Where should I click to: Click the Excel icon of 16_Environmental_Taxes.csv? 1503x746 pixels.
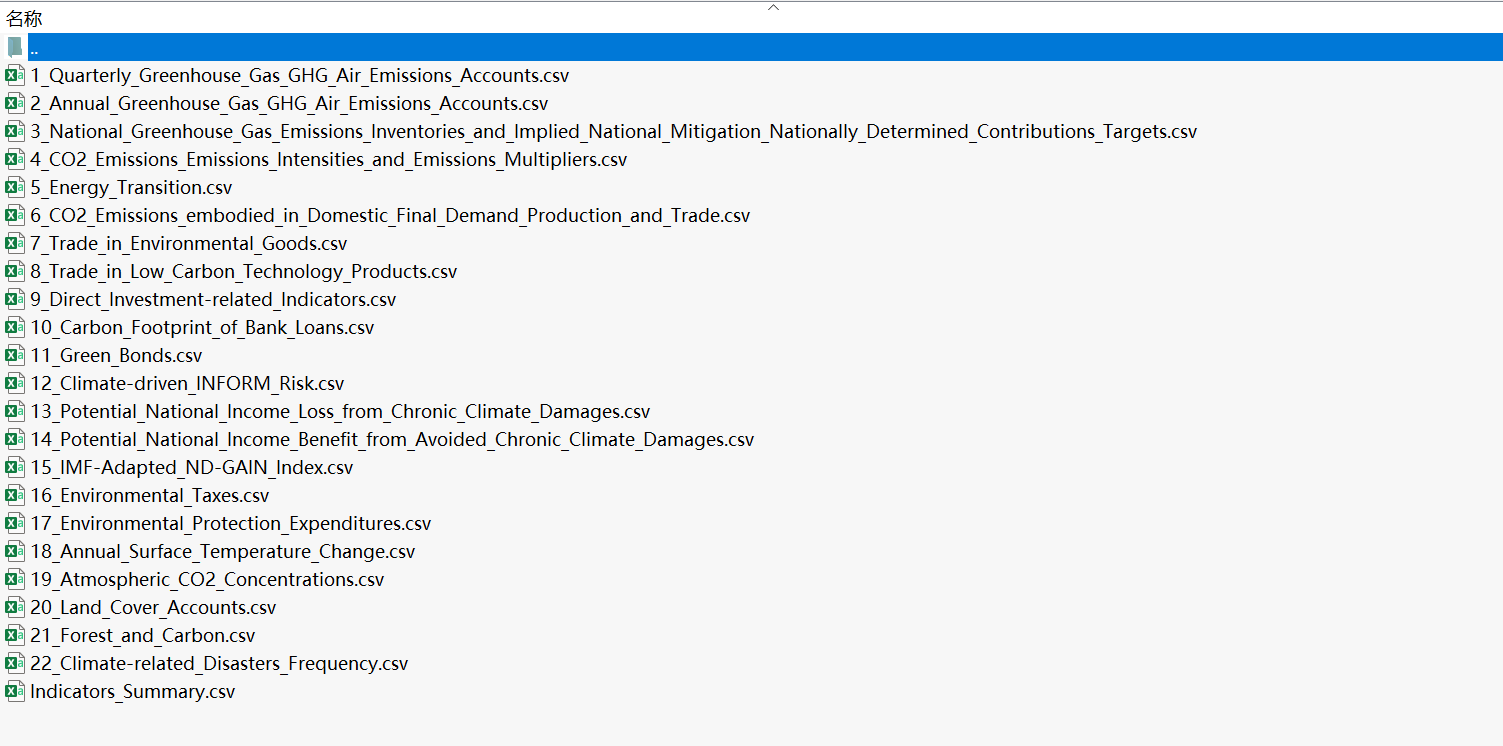(x=15, y=495)
